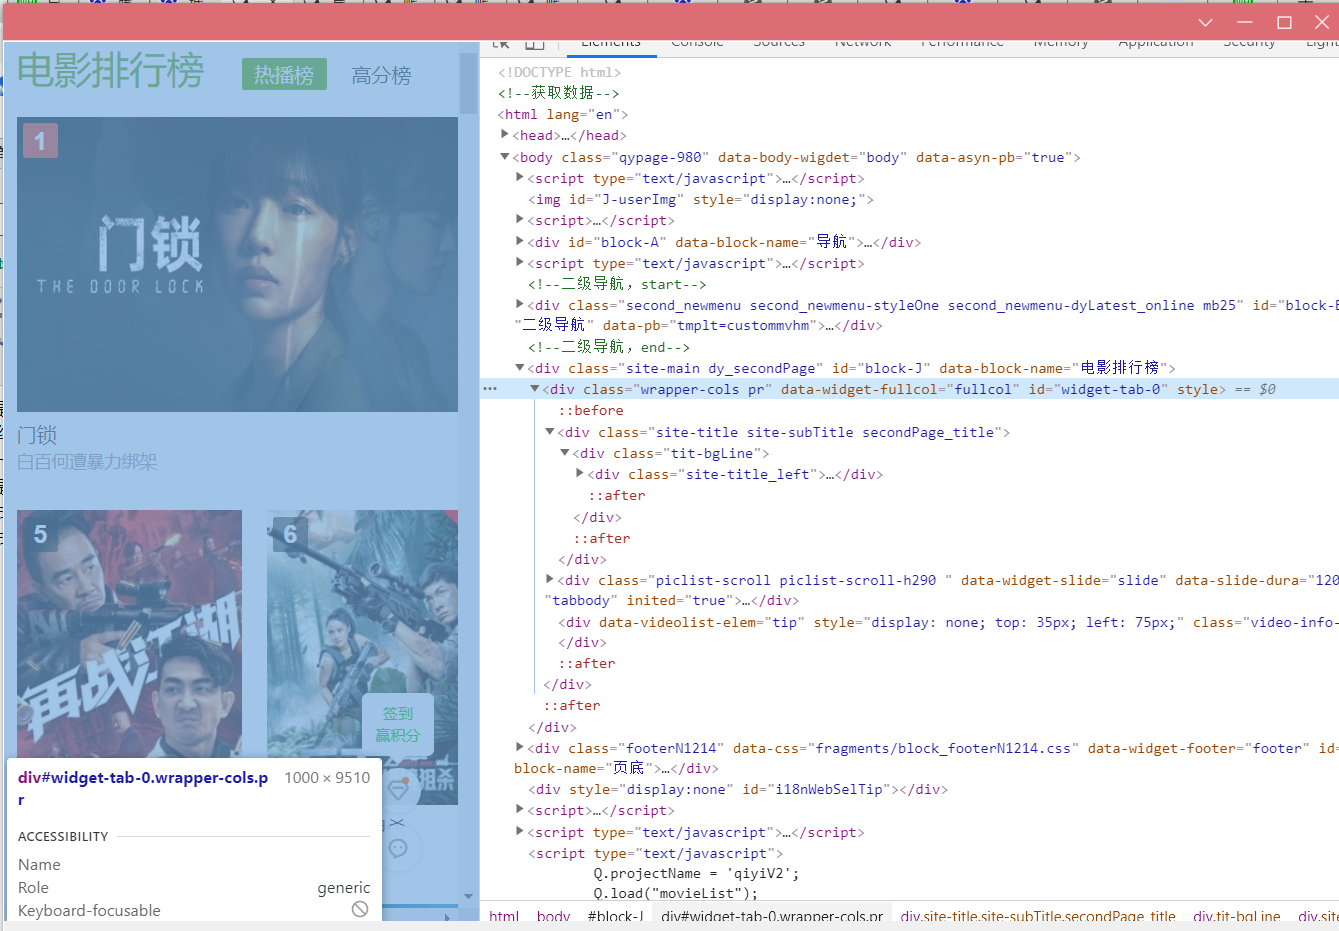
Task: Select the img id="J-userImg" element row
Action: 701,199
